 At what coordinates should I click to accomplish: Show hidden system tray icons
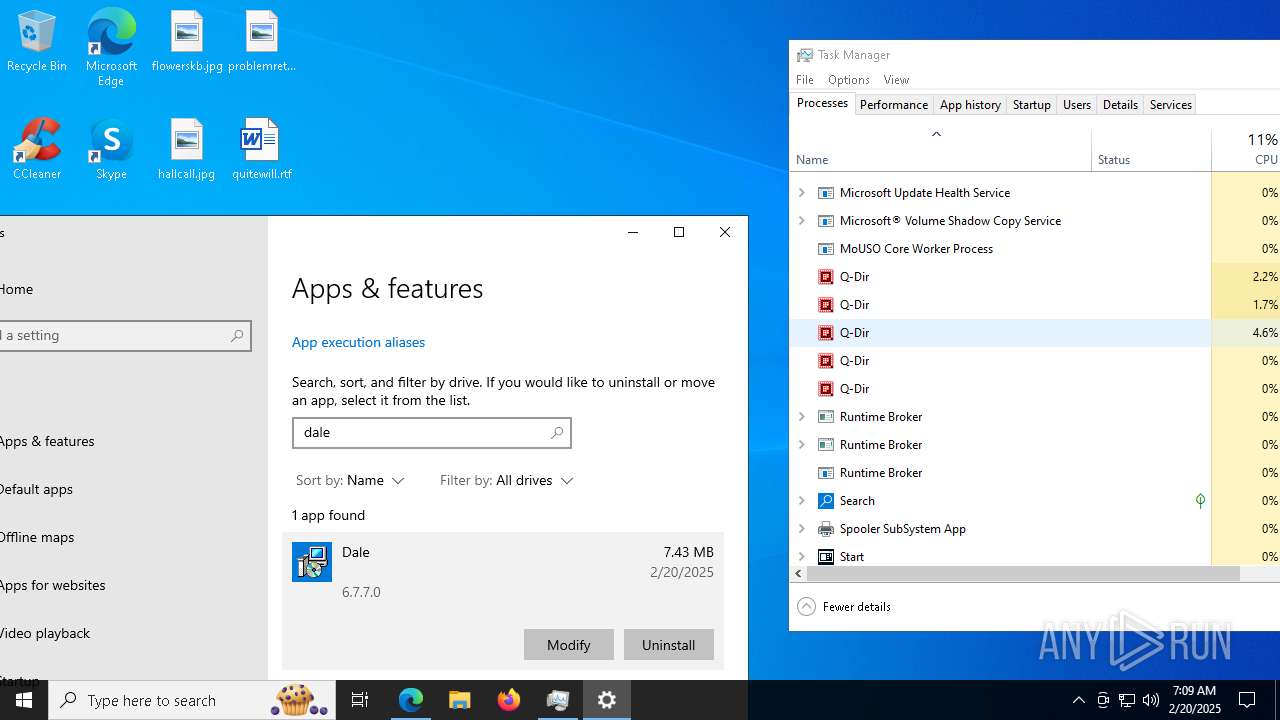coord(1078,700)
